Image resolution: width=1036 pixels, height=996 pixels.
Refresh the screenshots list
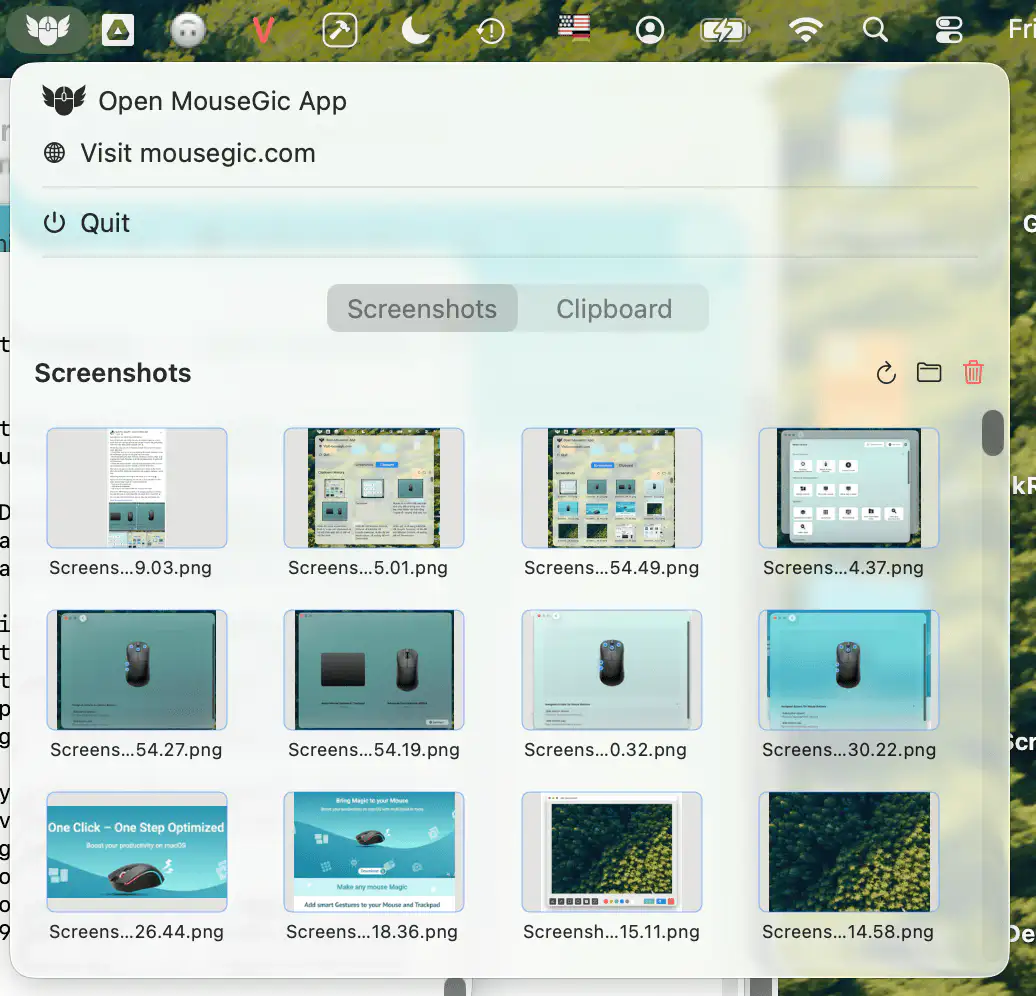pos(885,374)
